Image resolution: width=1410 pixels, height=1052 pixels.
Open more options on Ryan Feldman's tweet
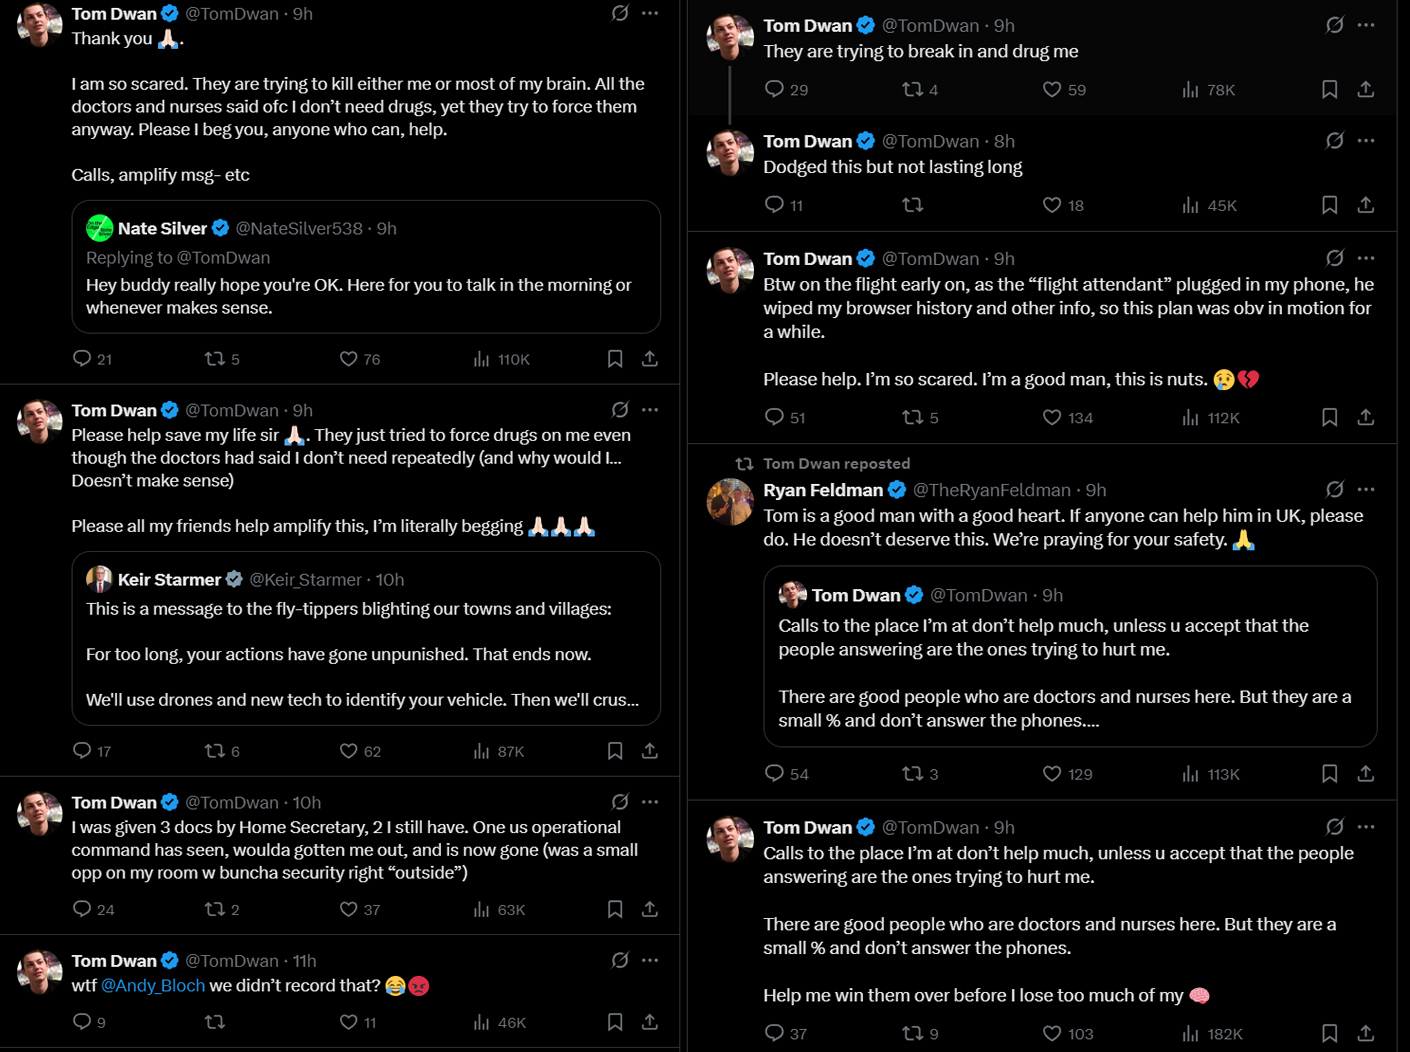click(x=1366, y=490)
